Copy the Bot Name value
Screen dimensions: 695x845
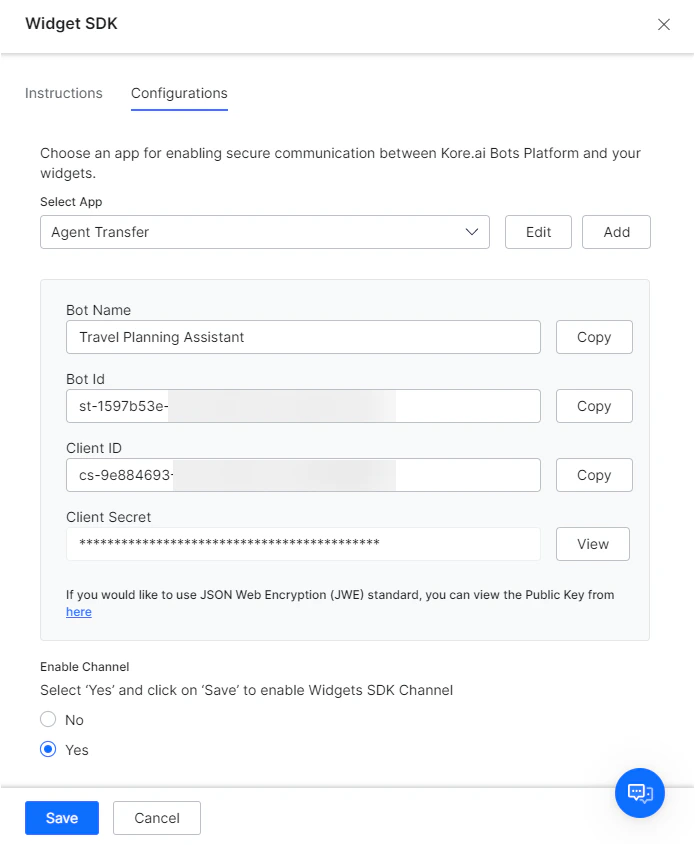tap(594, 337)
